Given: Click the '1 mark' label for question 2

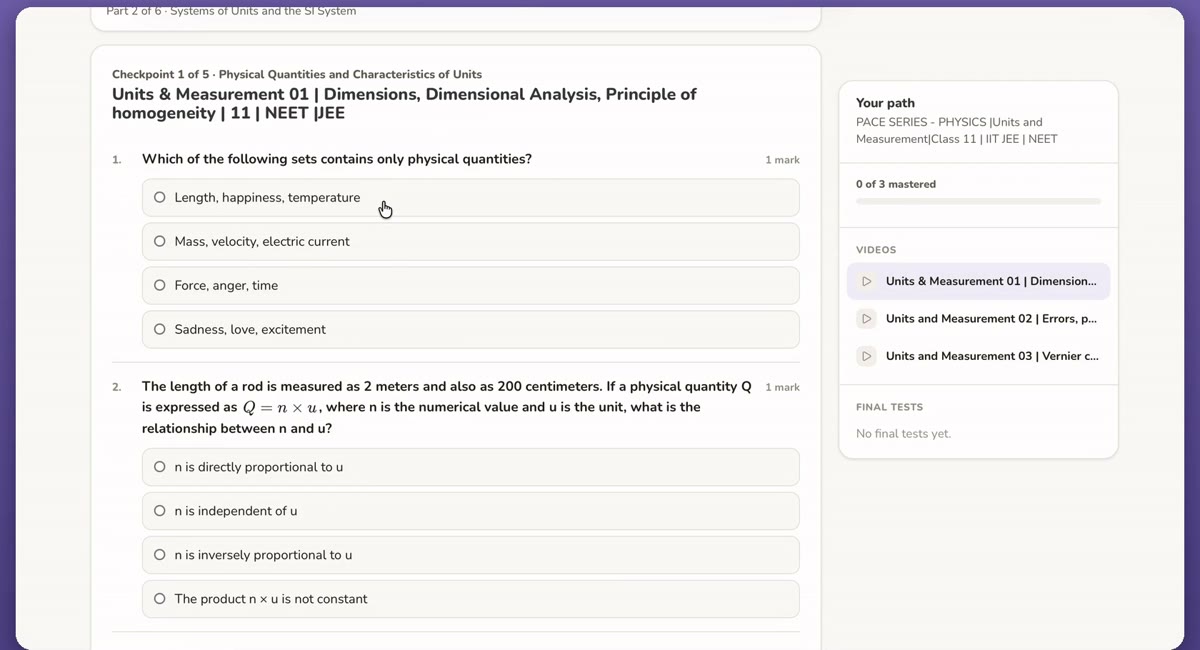Looking at the screenshot, I should click(782, 387).
